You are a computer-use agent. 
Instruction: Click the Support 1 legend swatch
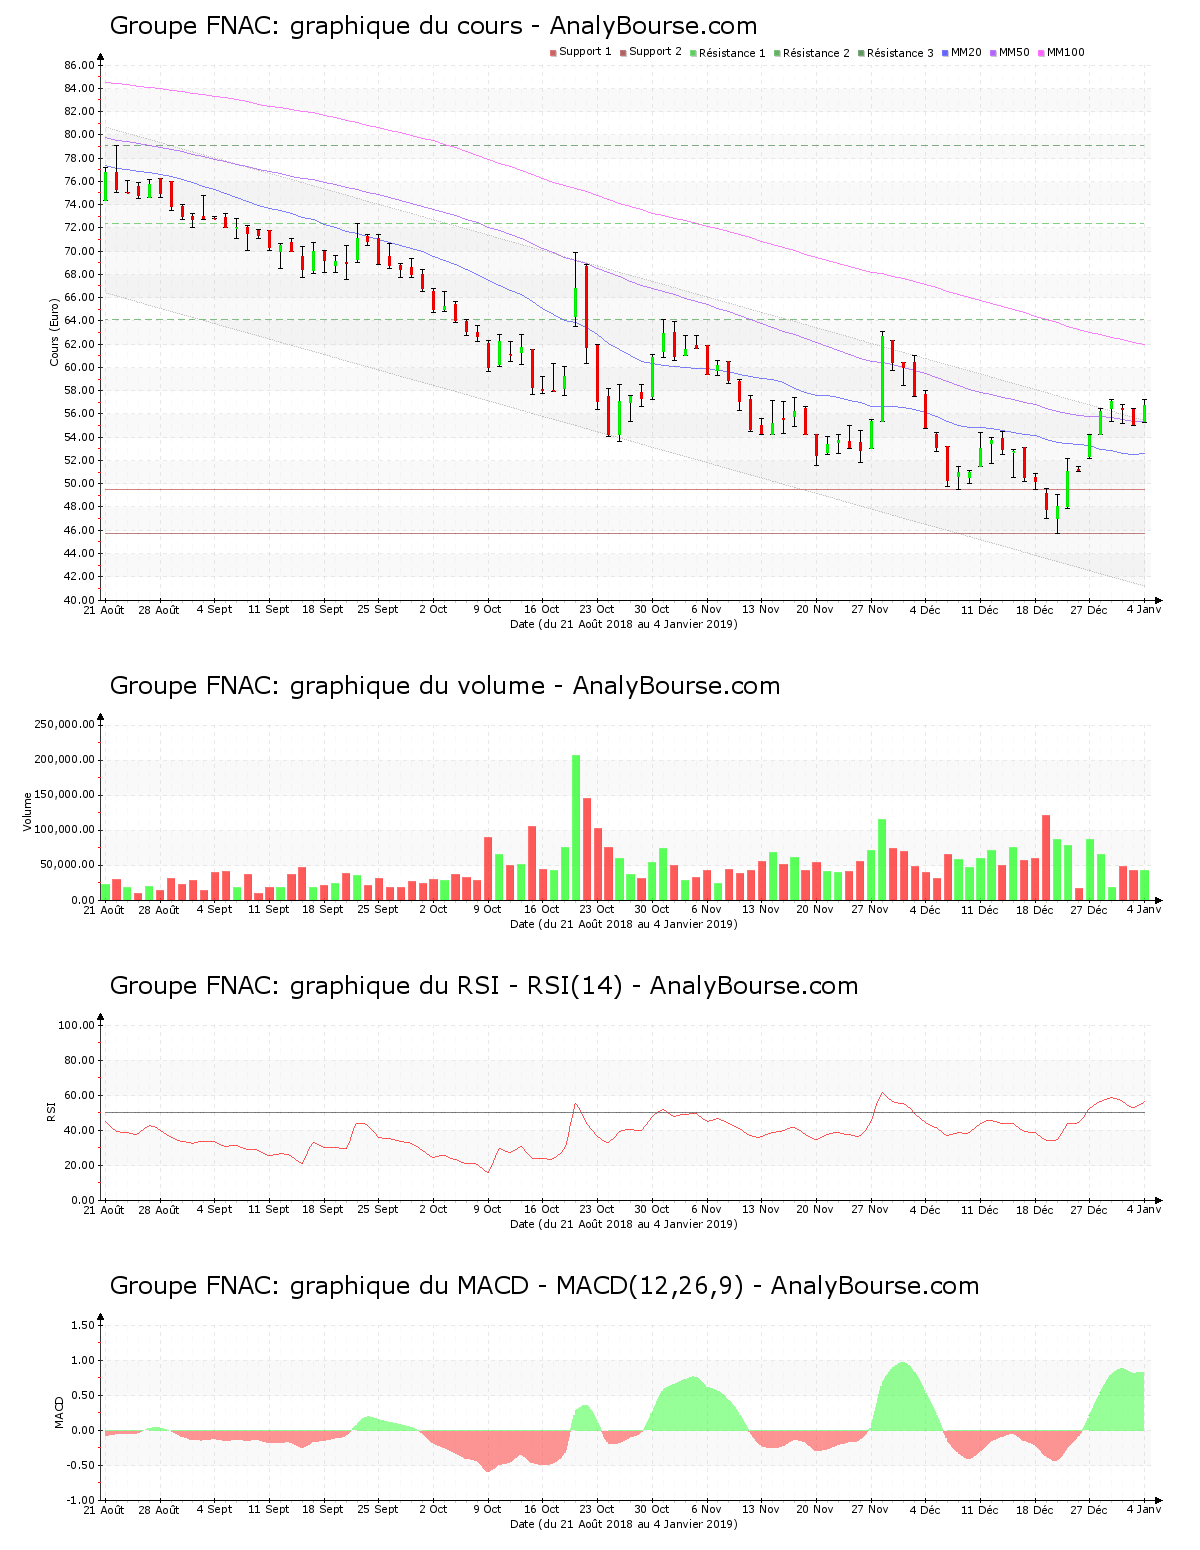[553, 52]
